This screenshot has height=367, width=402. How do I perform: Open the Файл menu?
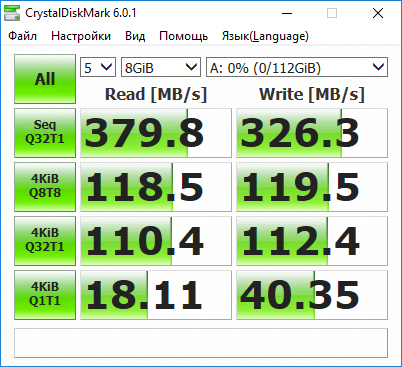click(22, 36)
